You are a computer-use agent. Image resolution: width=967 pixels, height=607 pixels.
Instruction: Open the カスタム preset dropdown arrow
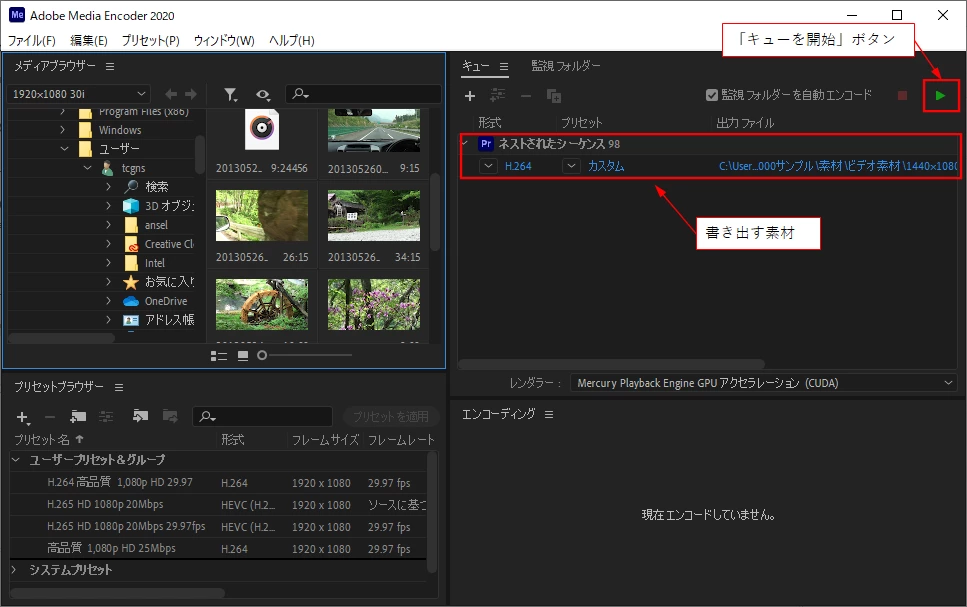pyautogui.click(x=572, y=166)
